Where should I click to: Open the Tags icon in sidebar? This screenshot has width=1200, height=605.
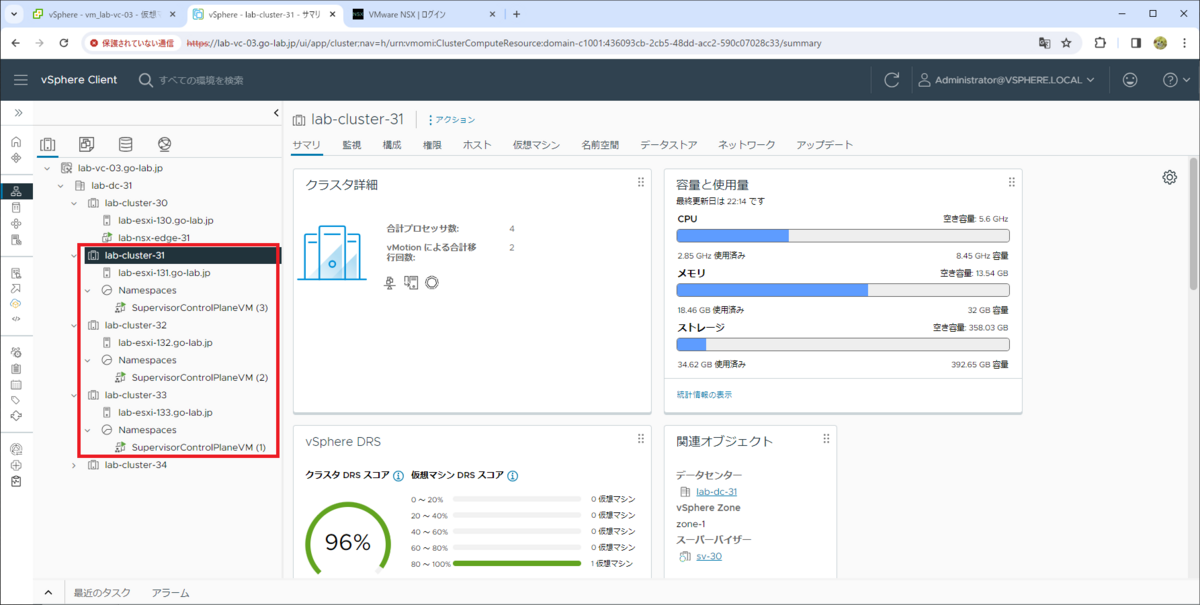(x=16, y=400)
